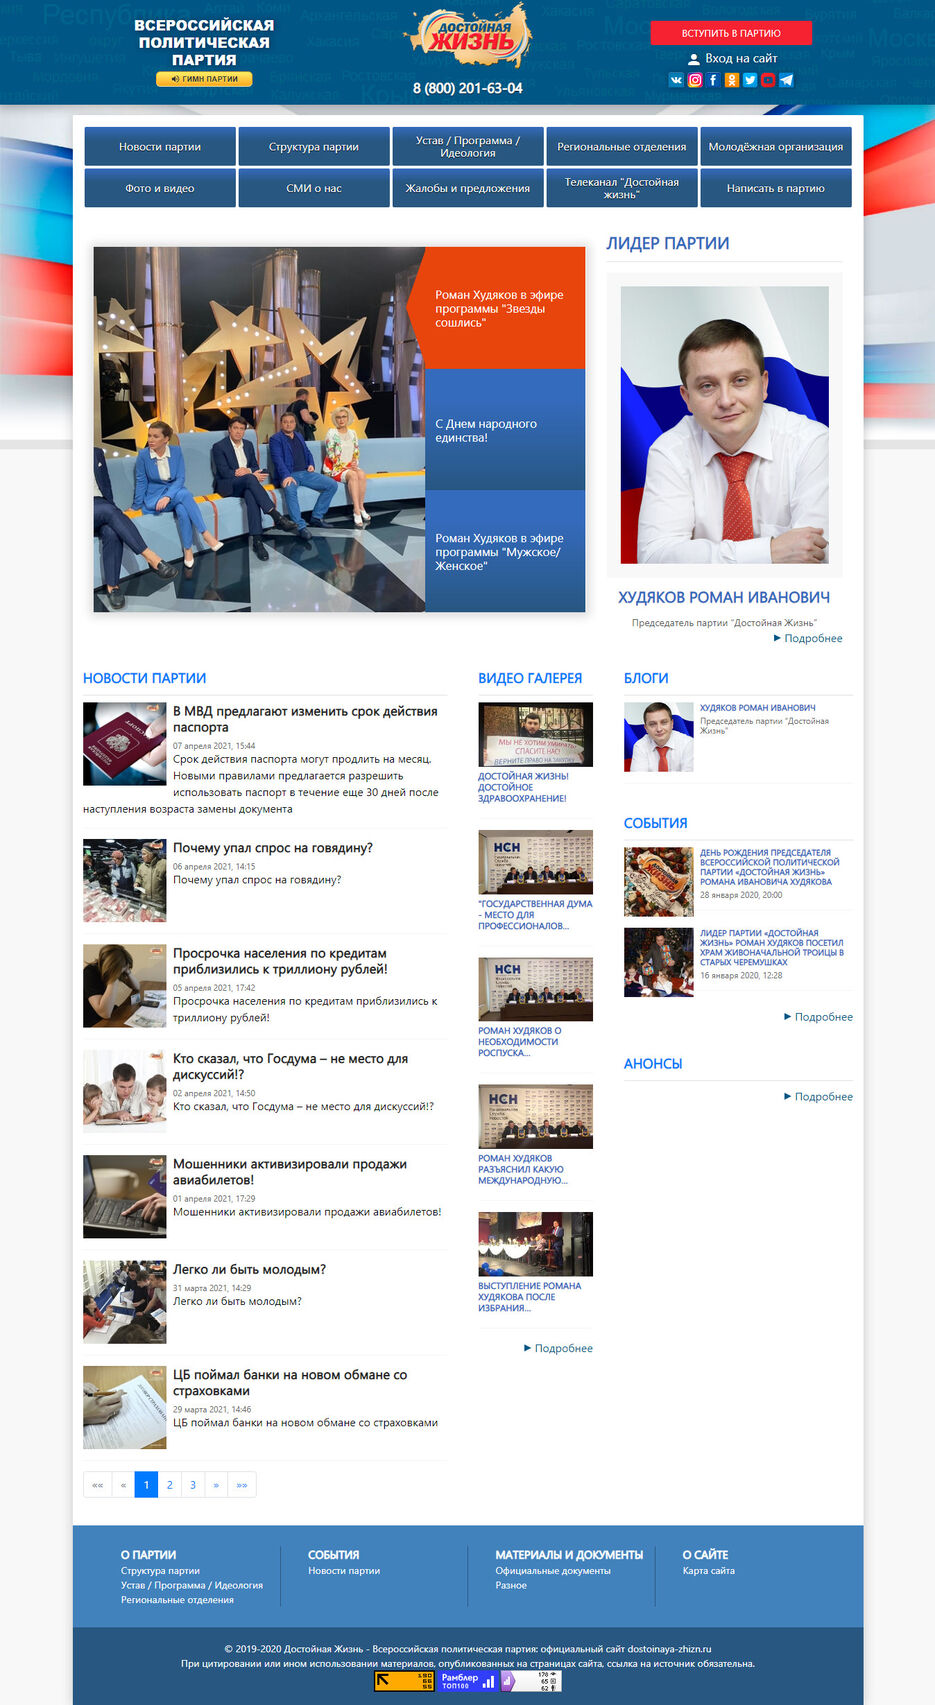Open the Рамблер ТОП100 counter badge
This screenshot has width=935, height=1705.
click(x=467, y=1681)
